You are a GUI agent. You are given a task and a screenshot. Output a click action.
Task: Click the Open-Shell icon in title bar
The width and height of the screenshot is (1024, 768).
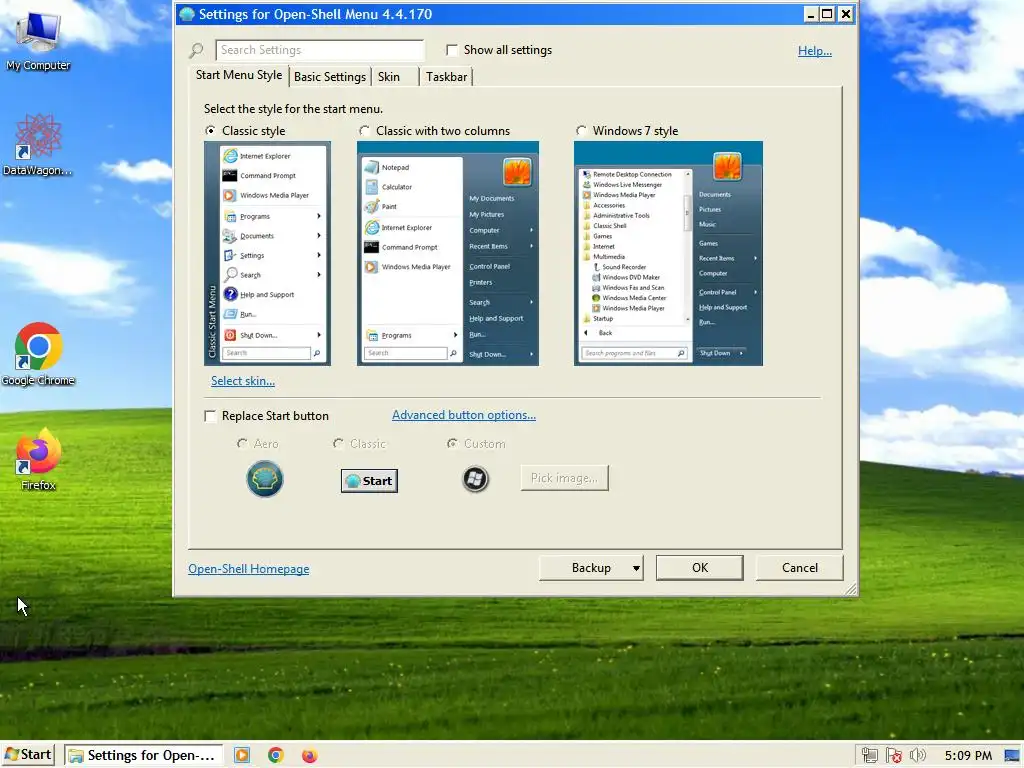[x=187, y=14]
